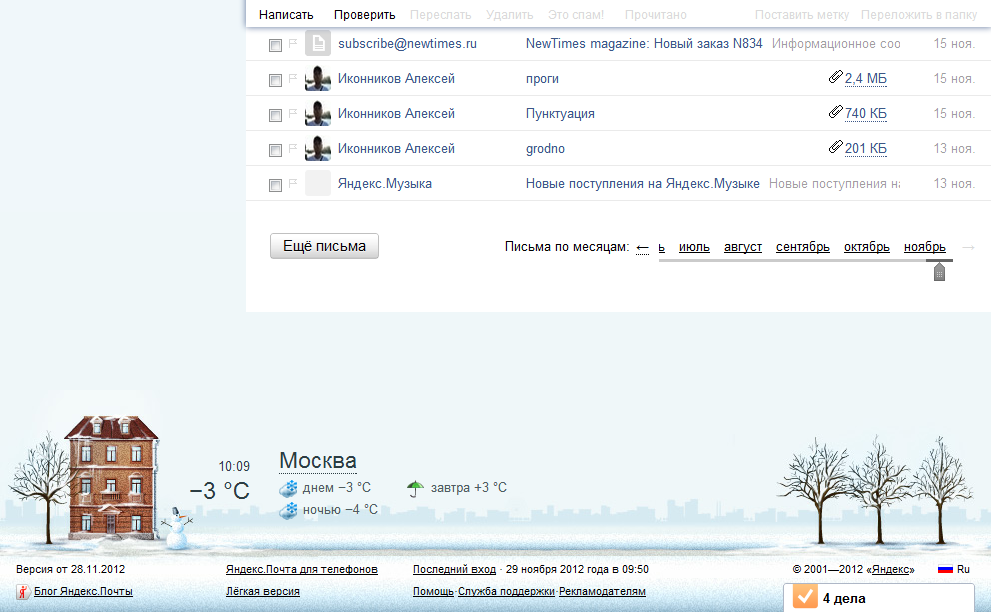Click the Ещё письма button

324,246
